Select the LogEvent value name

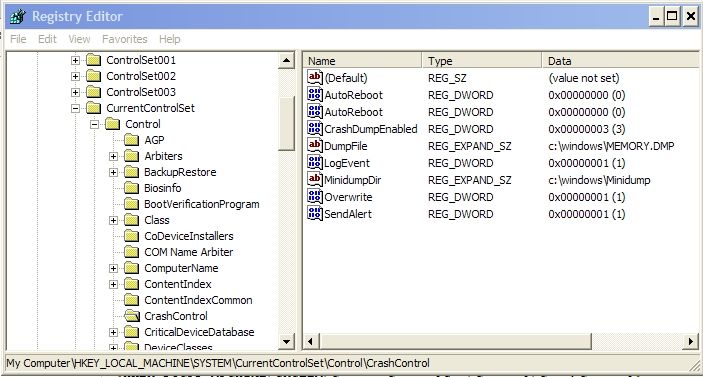pyautogui.click(x=347, y=163)
